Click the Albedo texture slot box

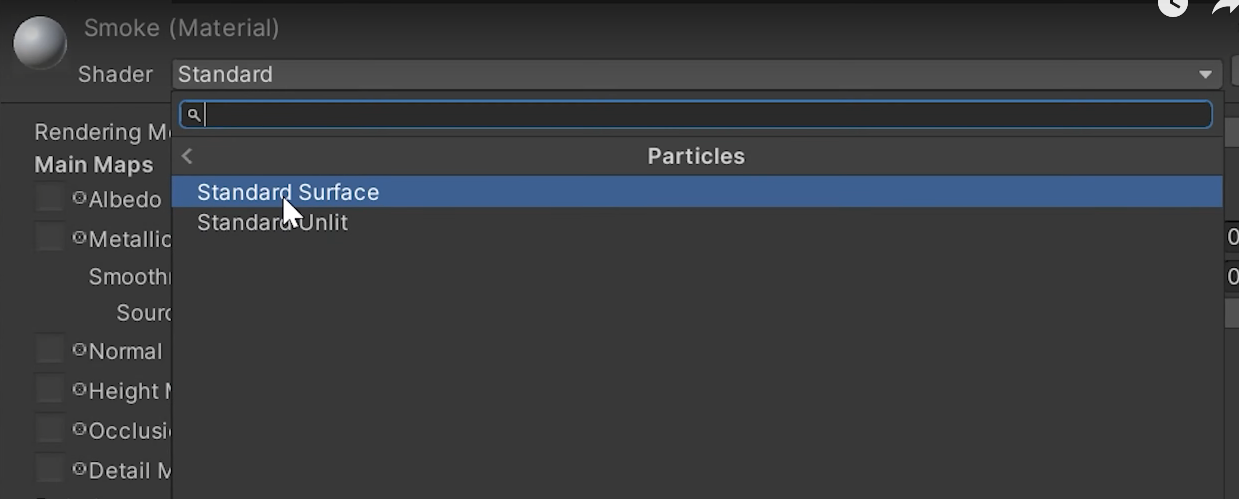(50, 198)
